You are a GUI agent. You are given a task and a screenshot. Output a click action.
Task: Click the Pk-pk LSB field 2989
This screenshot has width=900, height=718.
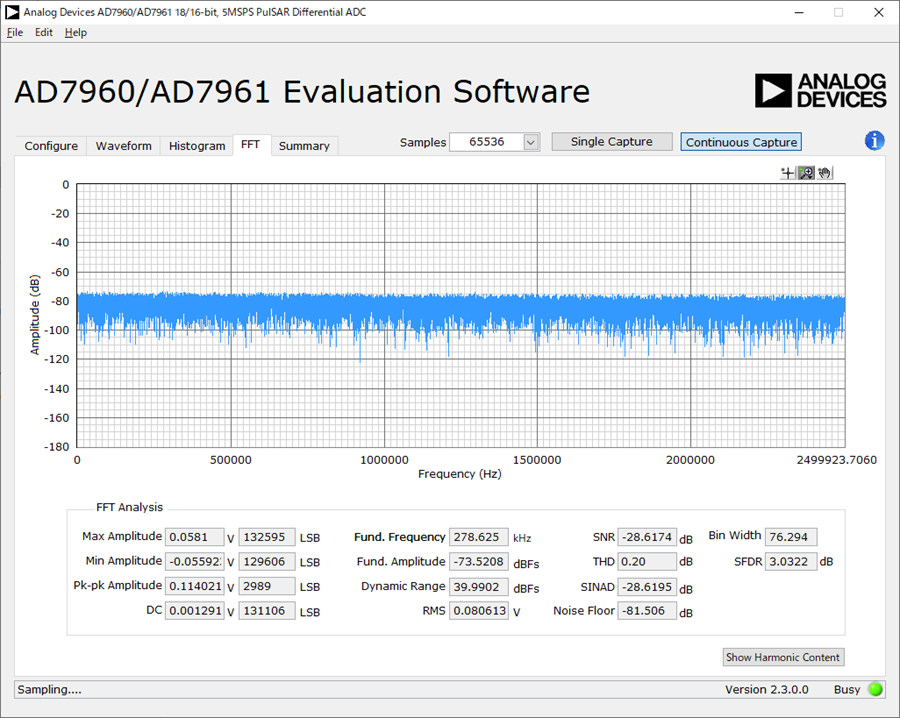tap(266, 586)
